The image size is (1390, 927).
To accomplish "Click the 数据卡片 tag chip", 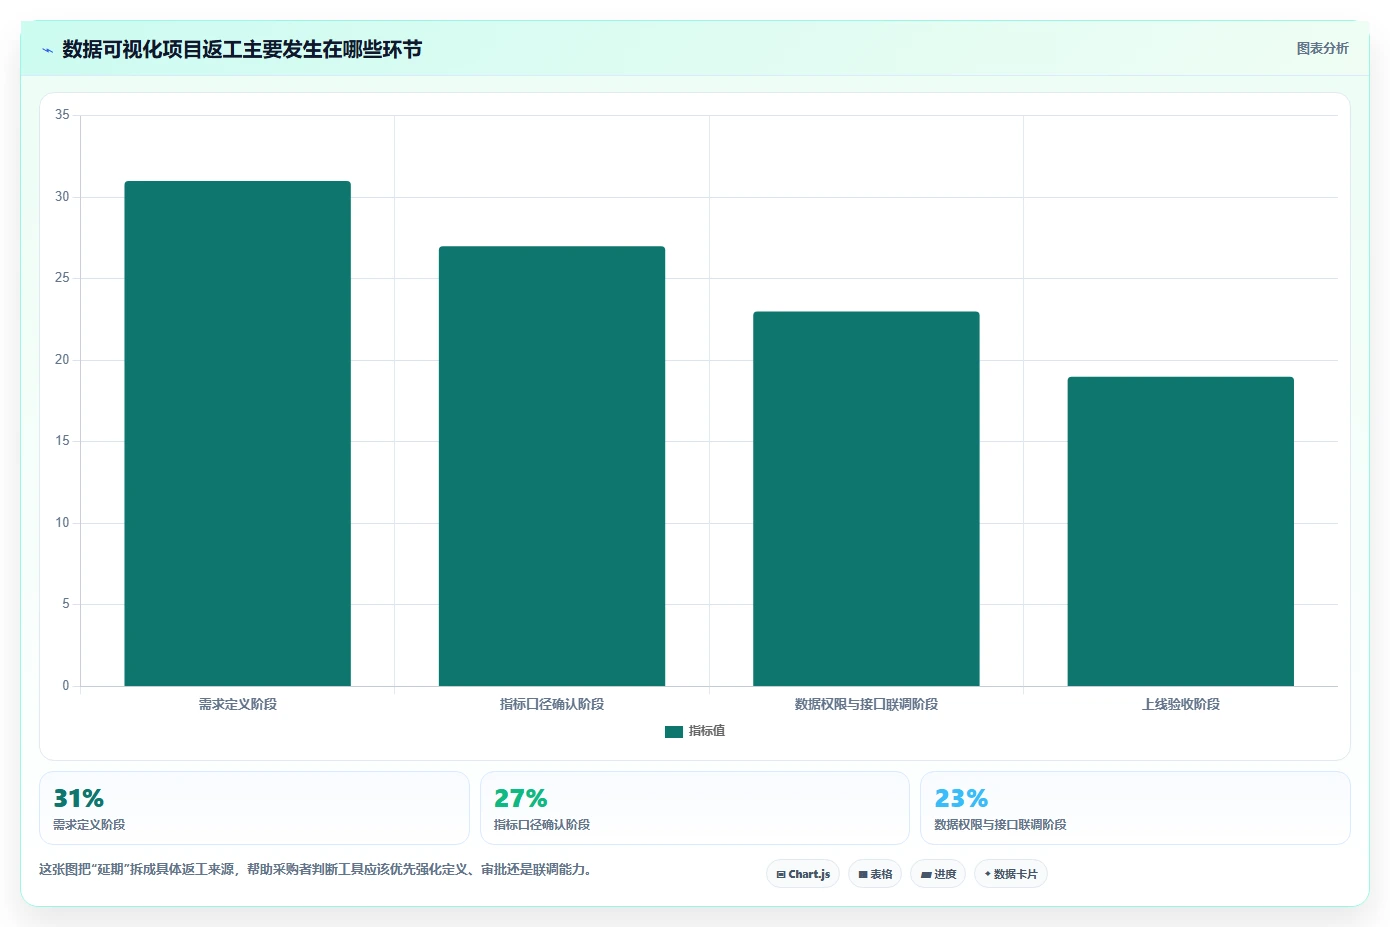I will (1011, 874).
